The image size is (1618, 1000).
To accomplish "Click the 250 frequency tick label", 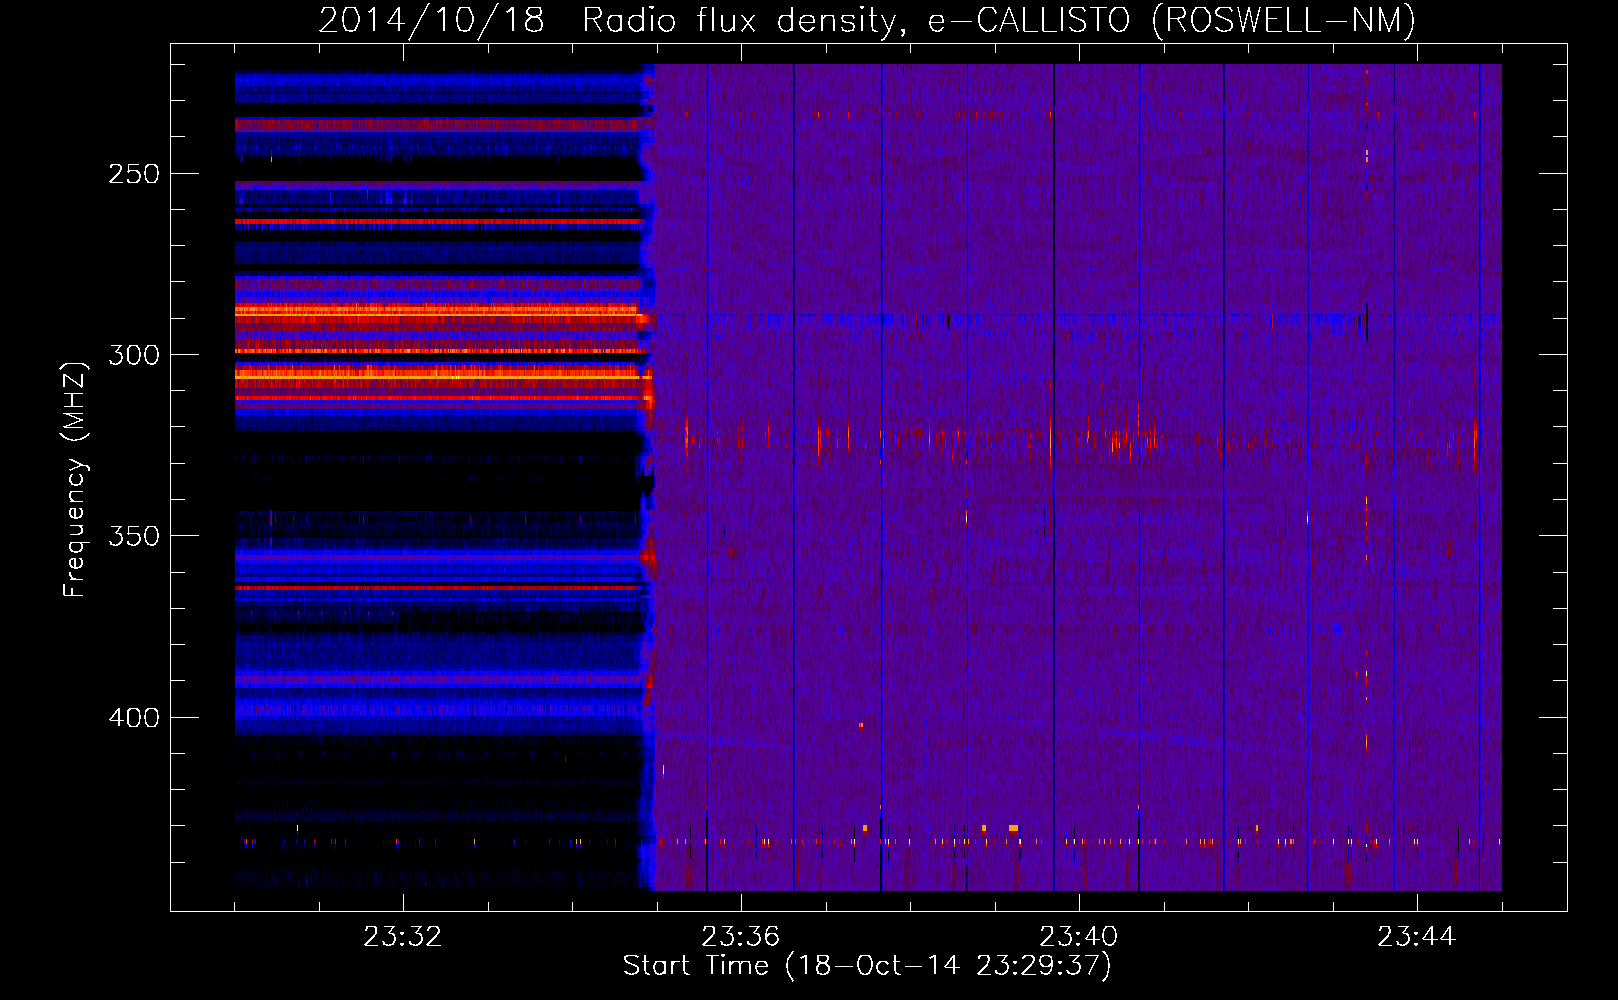I will pyautogui.click(x=135, y=174).
